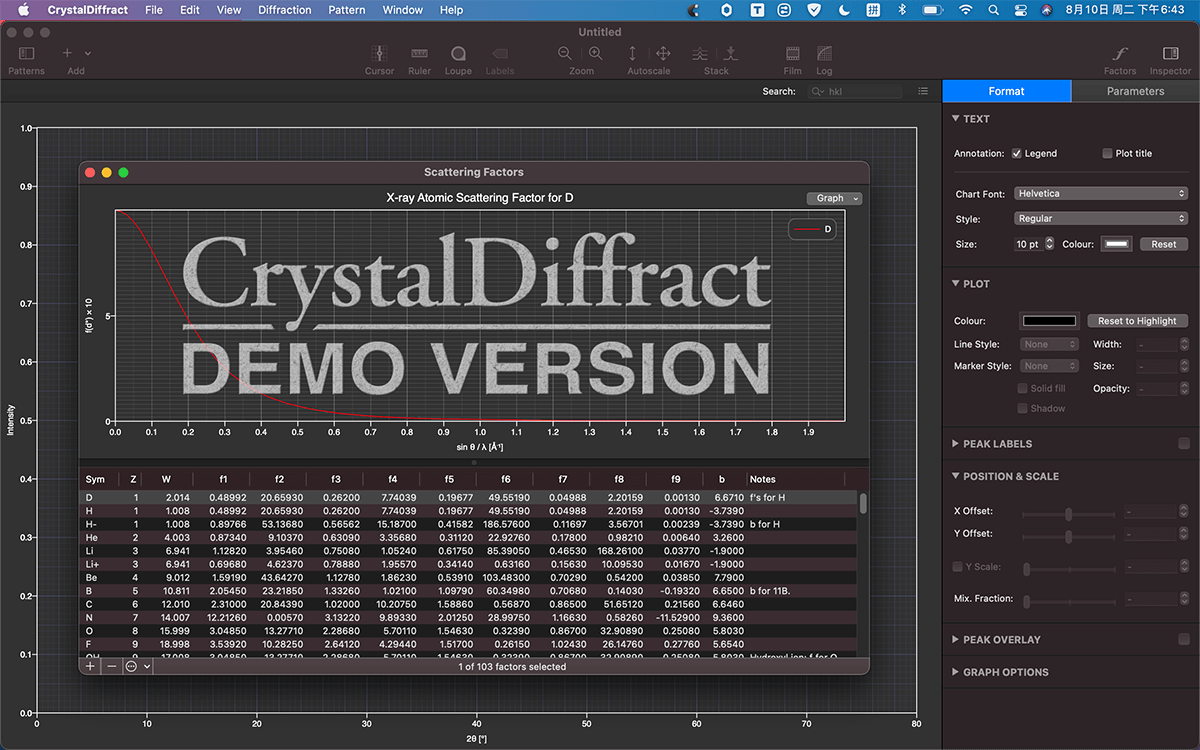Open the text Colour white swatch
The width and height of the screenshot is (1200, 750).
coord(1116,244)
